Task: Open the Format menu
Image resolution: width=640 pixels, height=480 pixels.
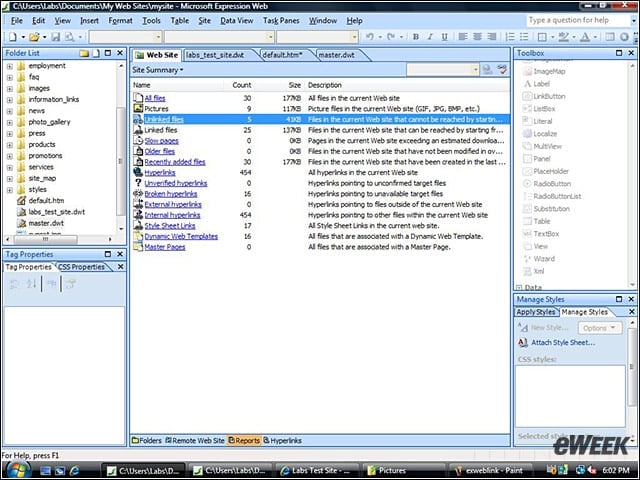Action: pyautogui.click(x=120, y=20)
